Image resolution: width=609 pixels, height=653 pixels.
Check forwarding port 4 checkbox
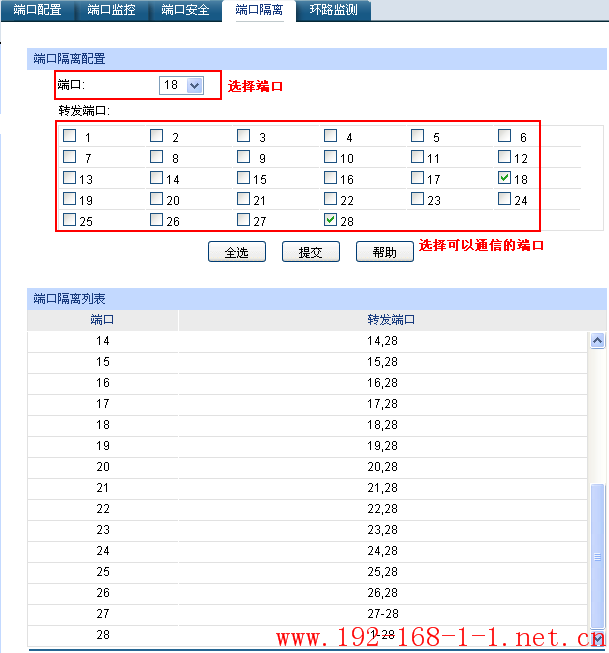coord(331,135)
